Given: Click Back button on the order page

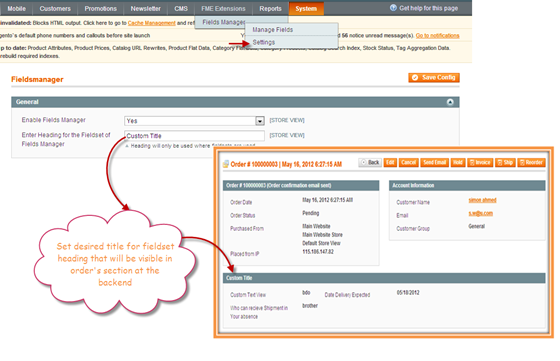Looking at the screenshot, I should pos(370,162).
